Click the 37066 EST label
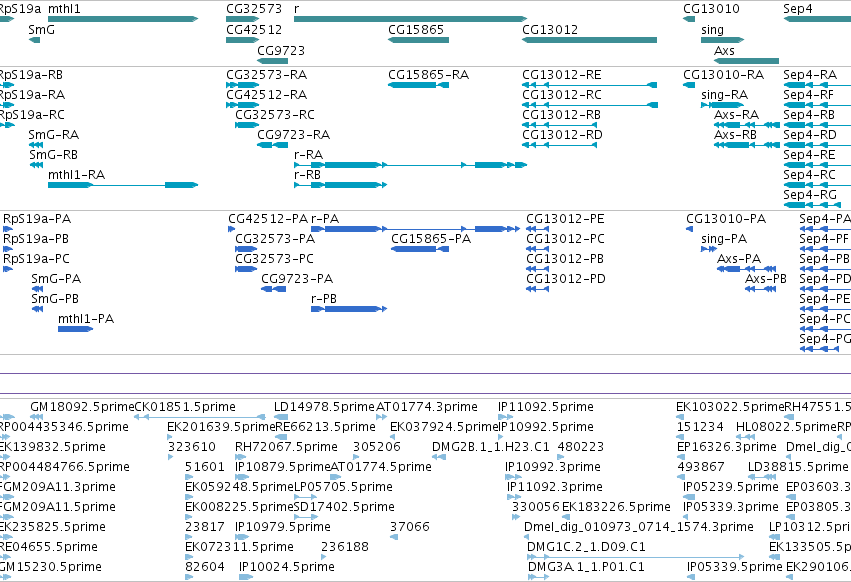Image resolution: width=851 pixels, height=582 pixels. (410, 527)
